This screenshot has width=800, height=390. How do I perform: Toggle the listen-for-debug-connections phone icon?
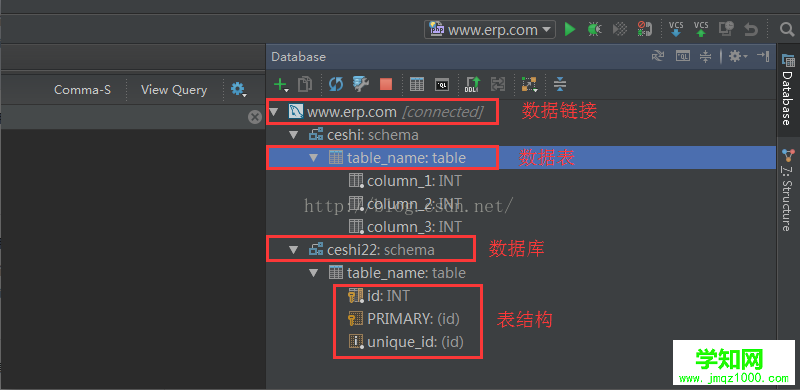pyautogui.click(x=644, y=30)
